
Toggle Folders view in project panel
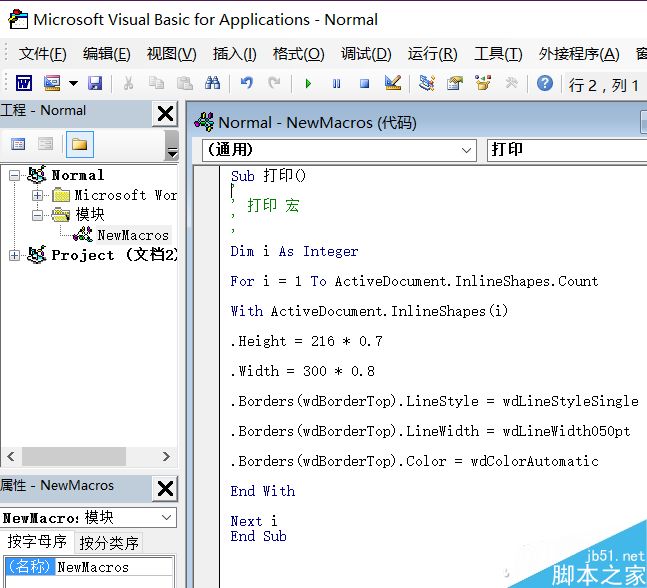(x=80, y=144)
